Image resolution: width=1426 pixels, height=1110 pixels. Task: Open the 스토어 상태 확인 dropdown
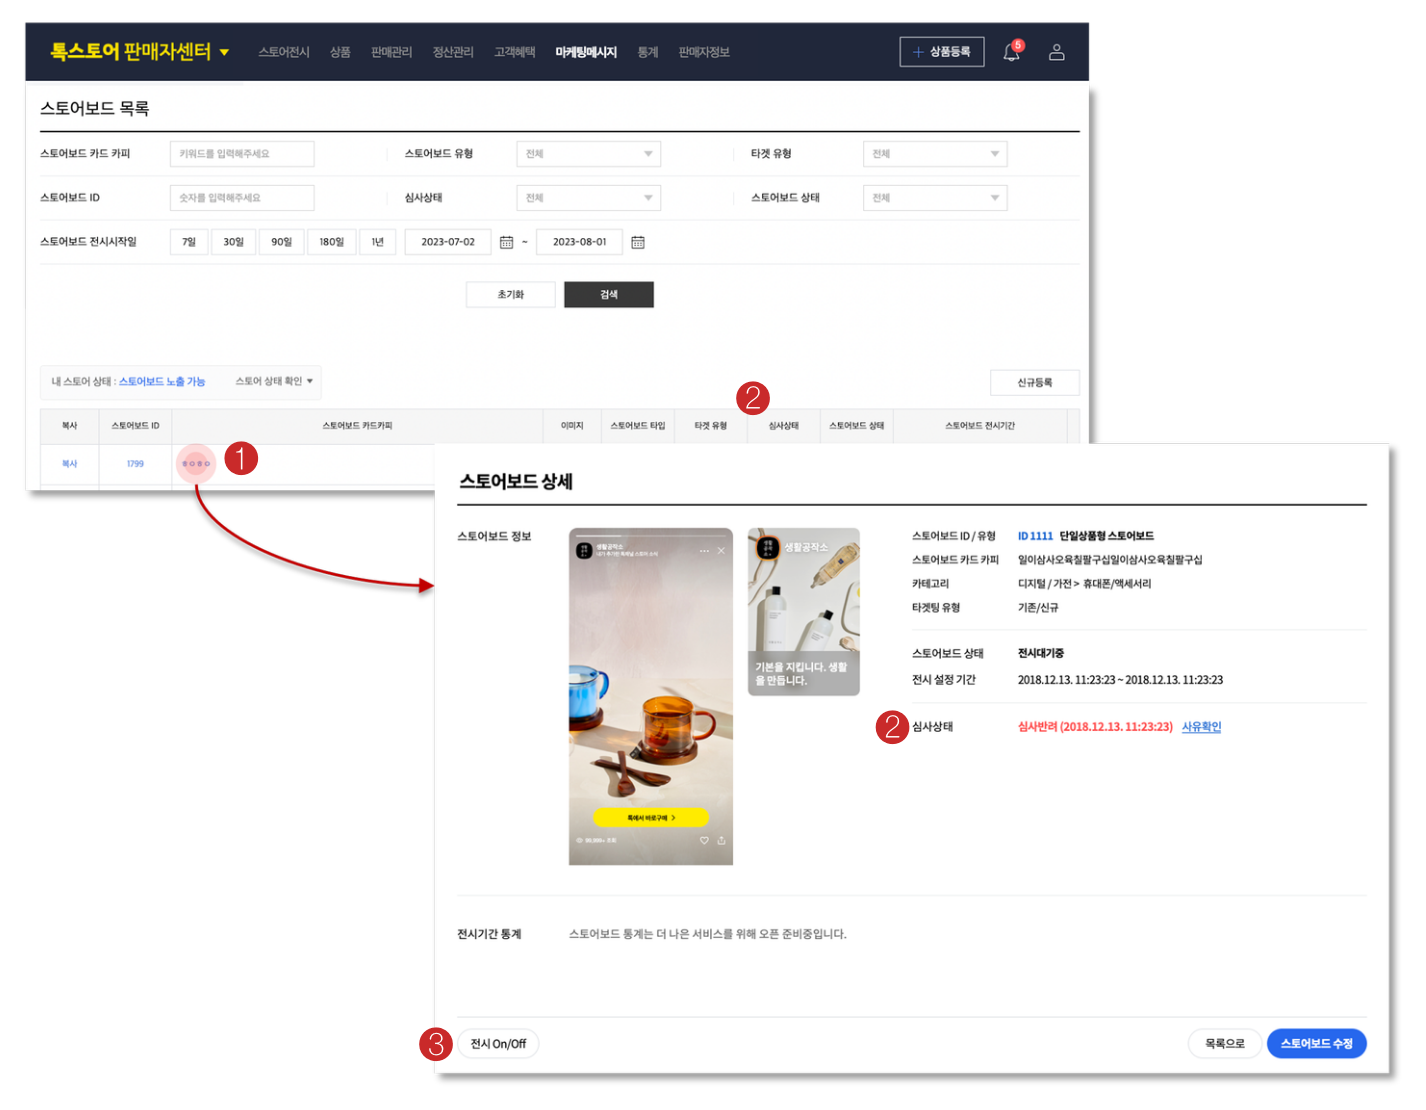[274, 381]
